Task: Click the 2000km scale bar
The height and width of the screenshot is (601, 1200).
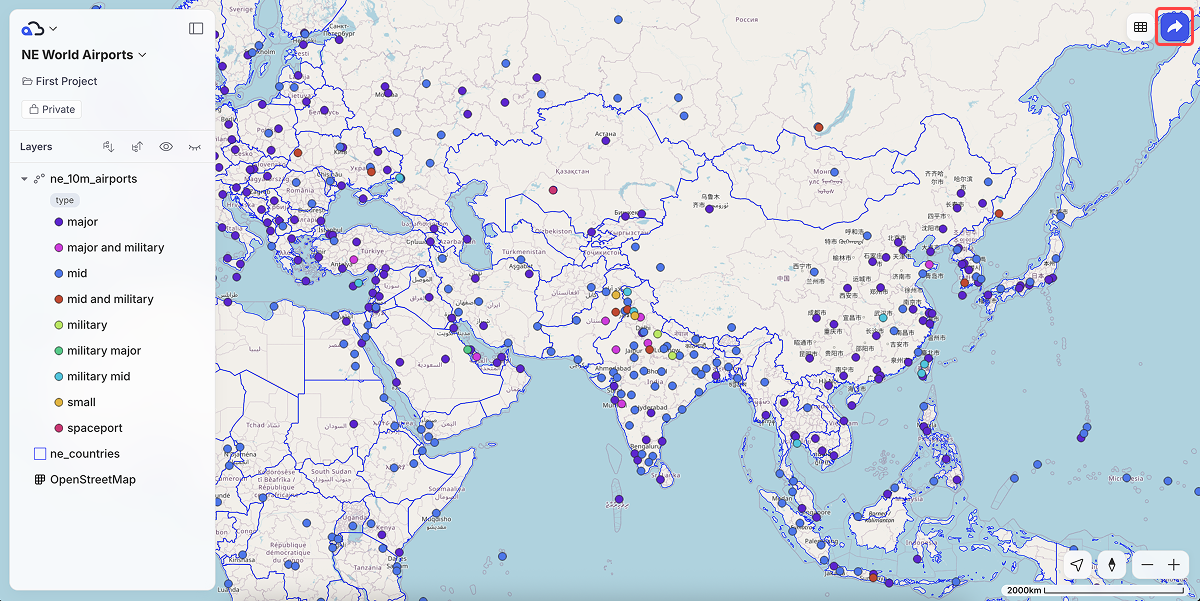Action: point(1097,591)
